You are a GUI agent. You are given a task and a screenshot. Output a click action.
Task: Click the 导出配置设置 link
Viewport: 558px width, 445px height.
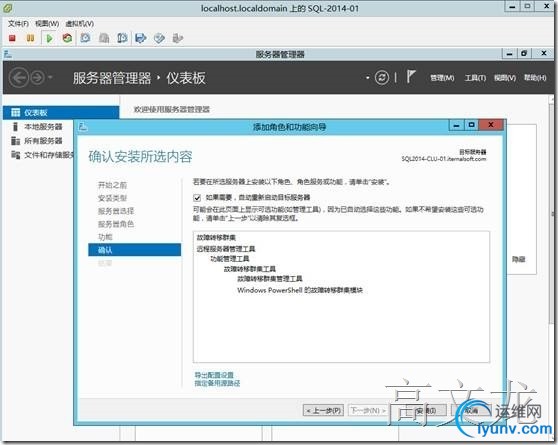tap(214, 375)
